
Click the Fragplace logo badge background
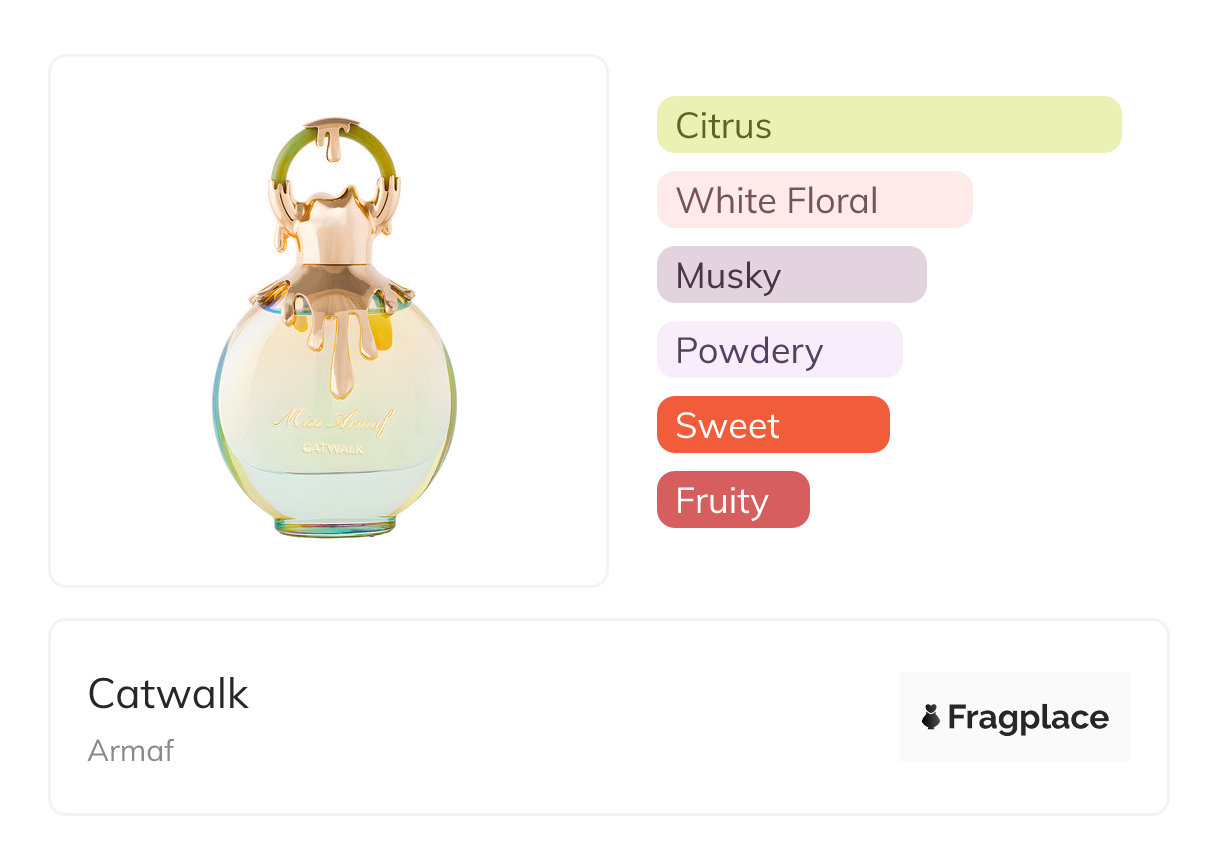point(1015,688)
